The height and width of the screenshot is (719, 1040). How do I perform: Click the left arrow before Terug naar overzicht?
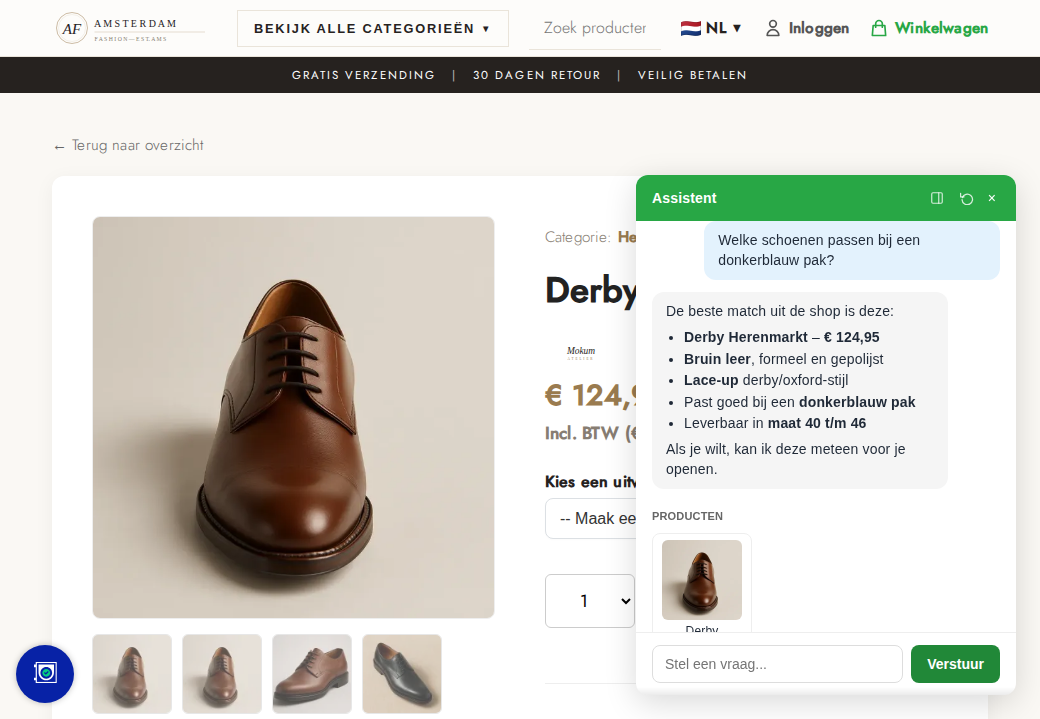point(59,147)
